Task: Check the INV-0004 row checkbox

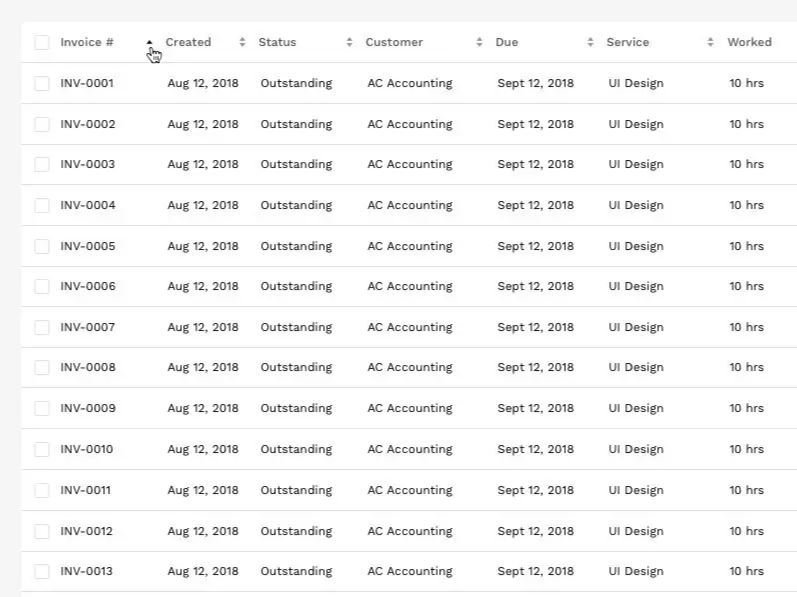Action: tap(42, 205)
